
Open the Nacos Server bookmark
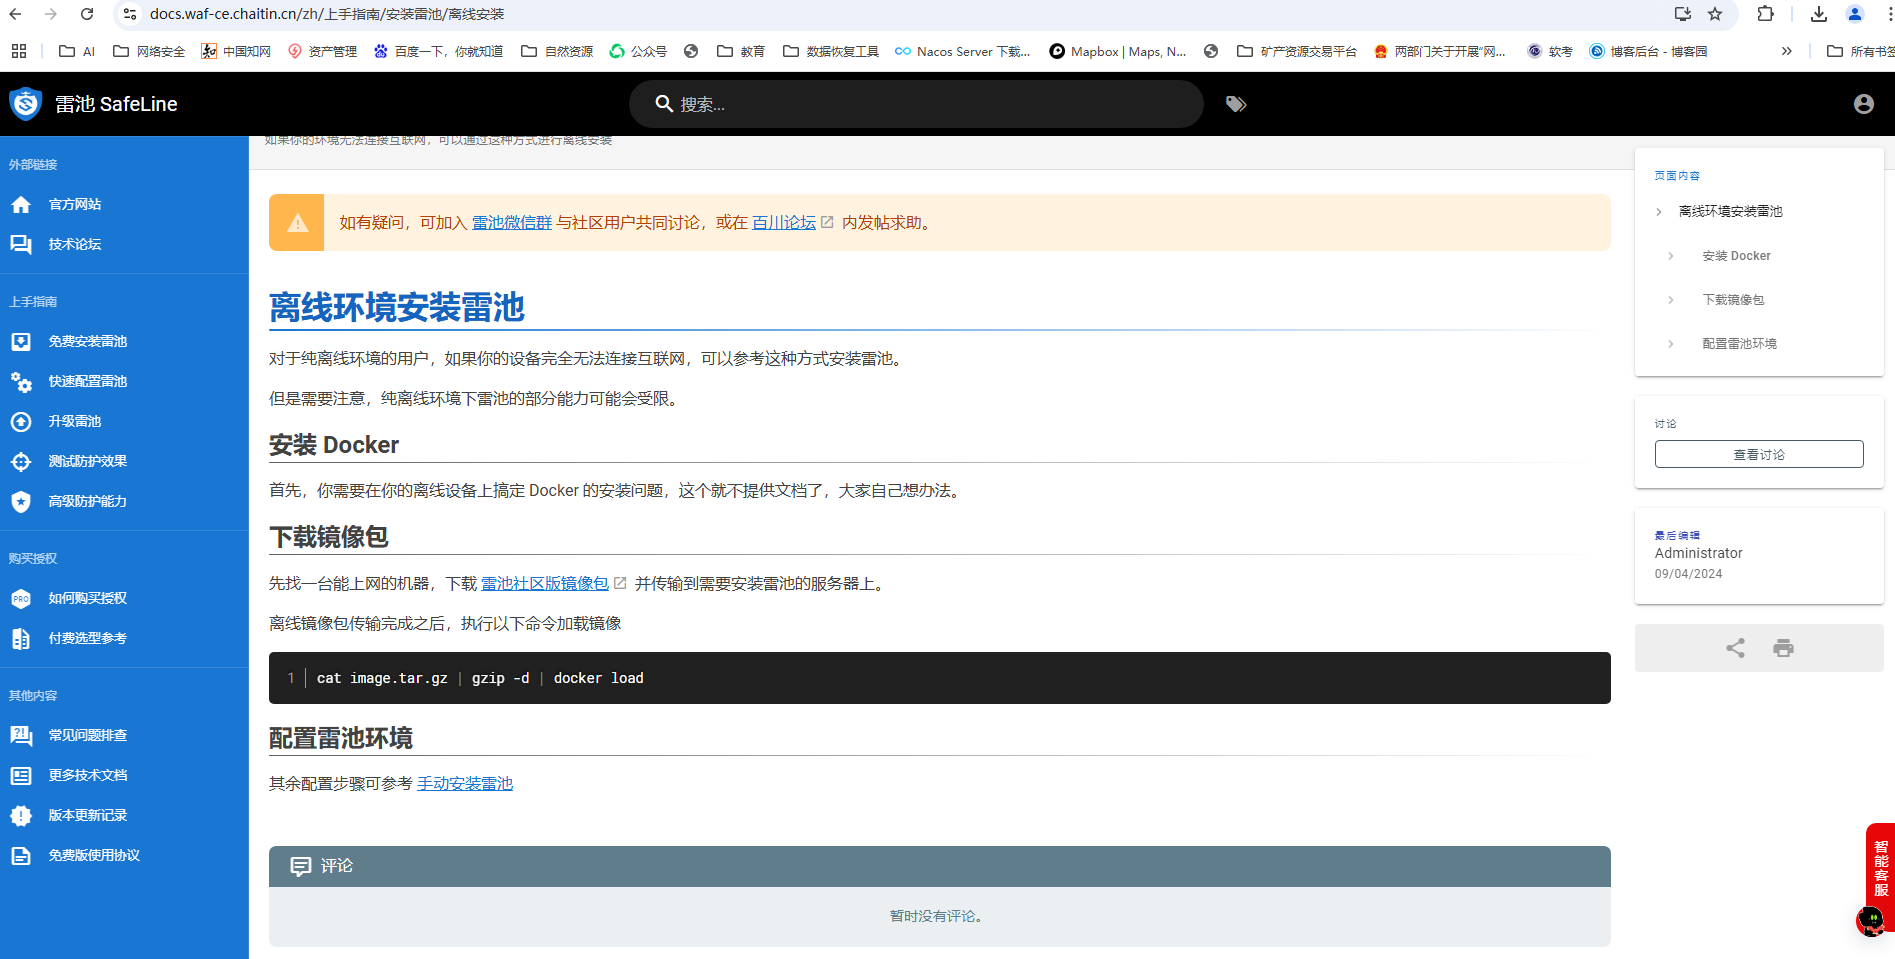962,51
